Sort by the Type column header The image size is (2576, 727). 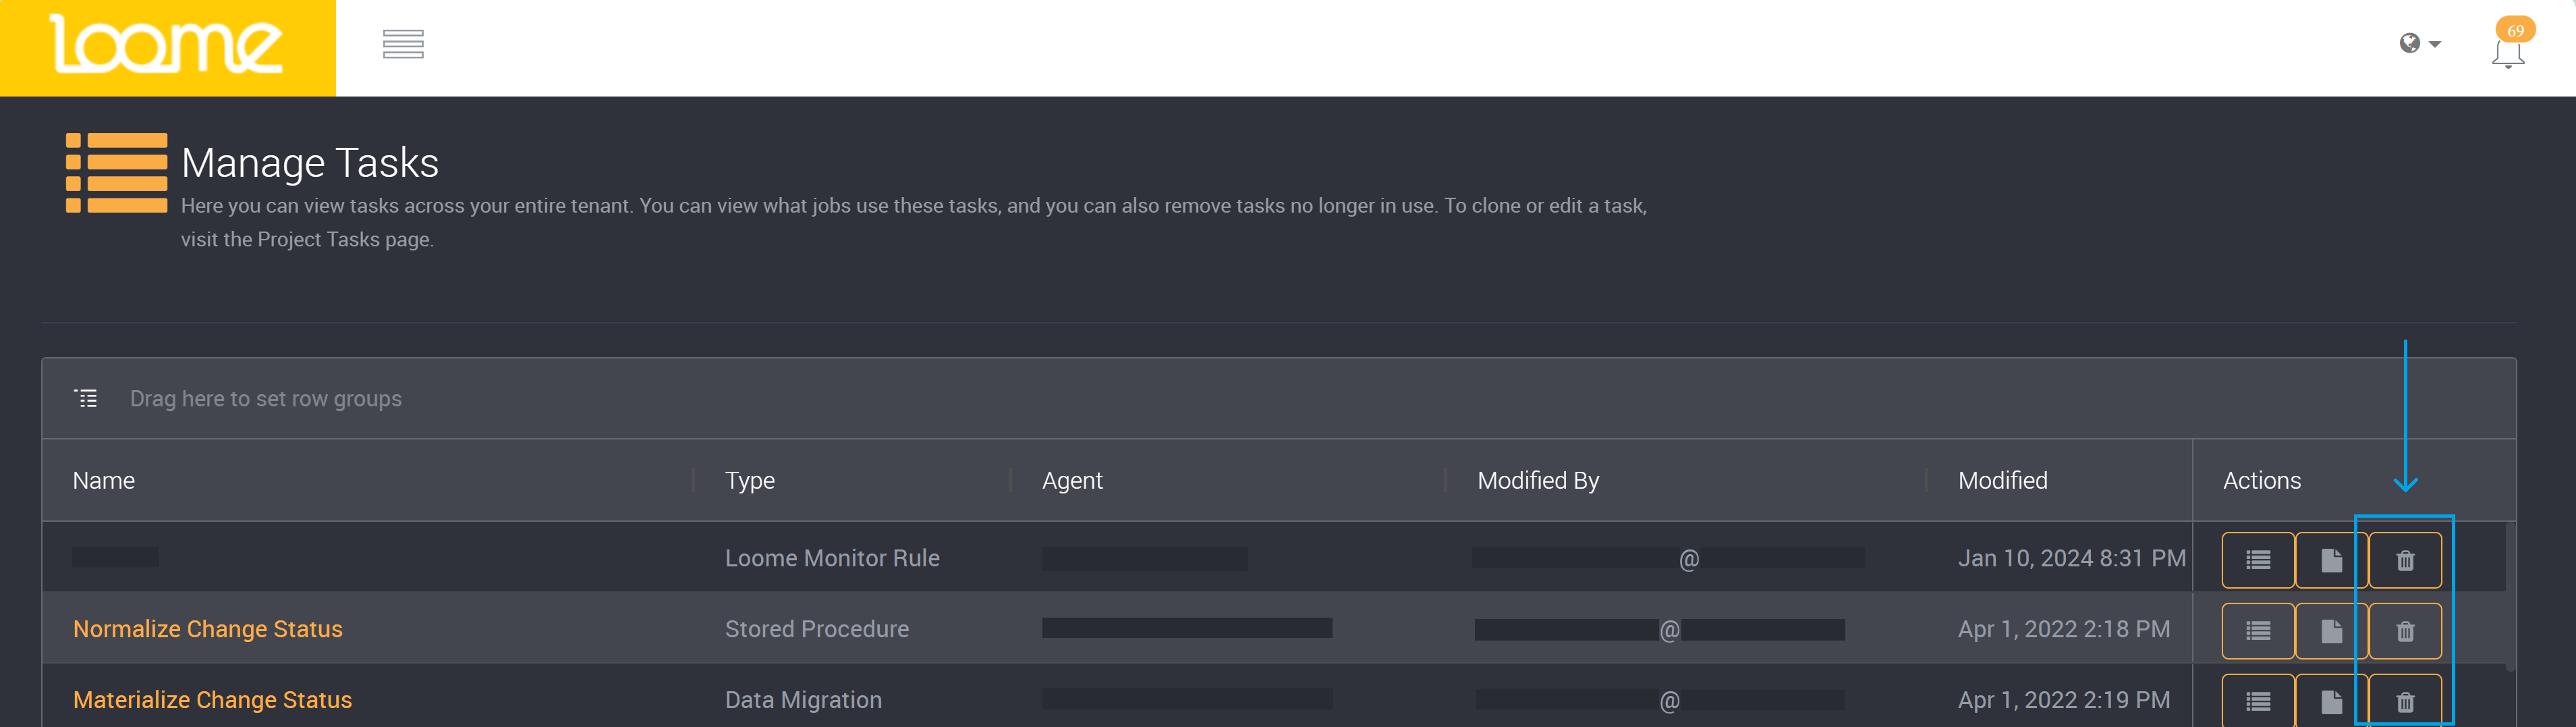(750, 481)
